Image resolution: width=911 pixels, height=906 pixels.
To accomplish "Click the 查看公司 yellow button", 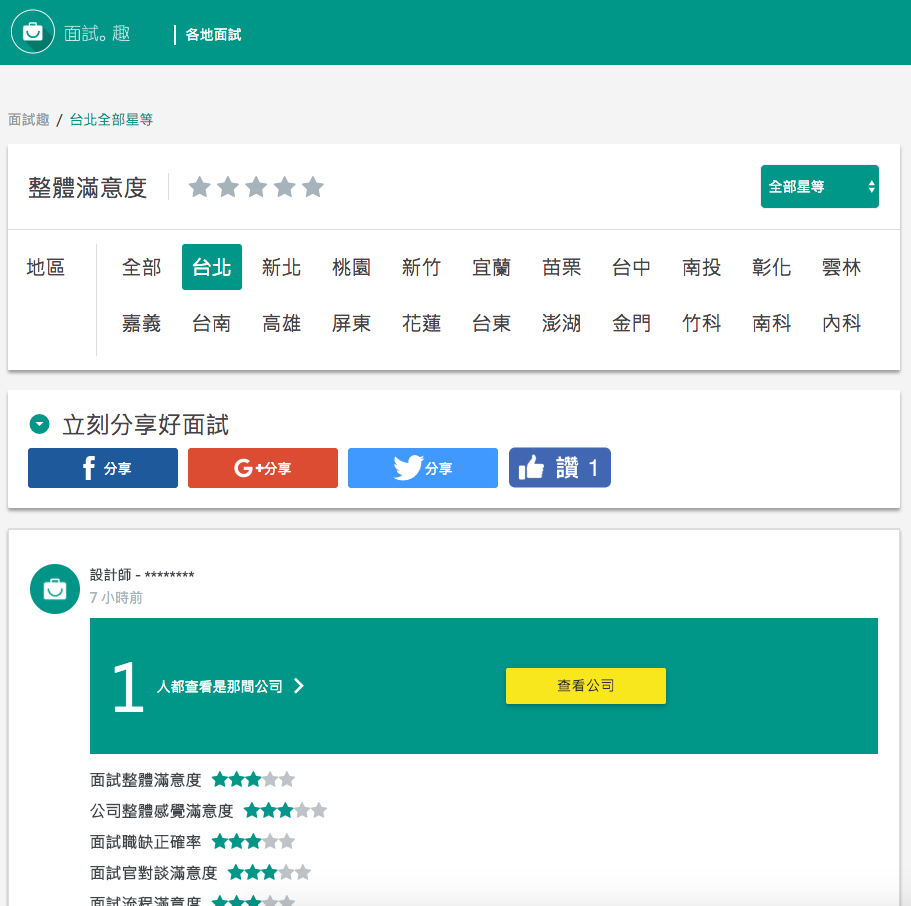I will [586, 686].
